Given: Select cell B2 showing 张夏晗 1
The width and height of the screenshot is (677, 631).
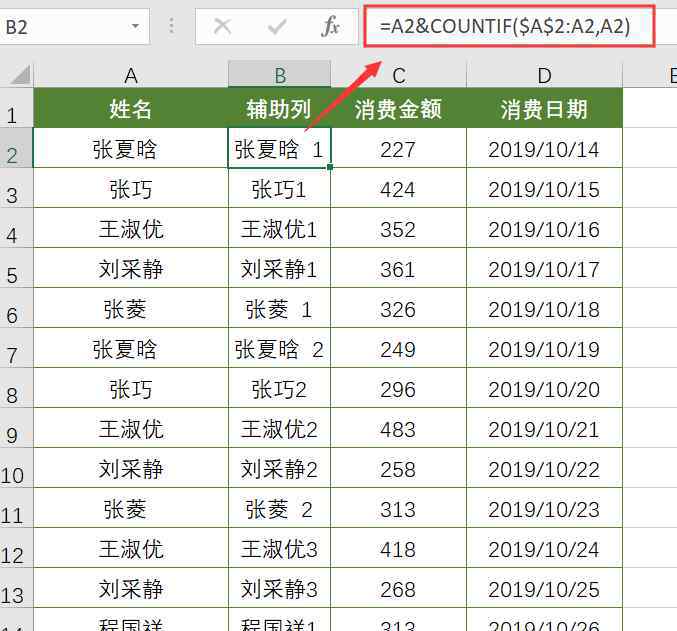Looking at the screenshot, I should (279, 148).
